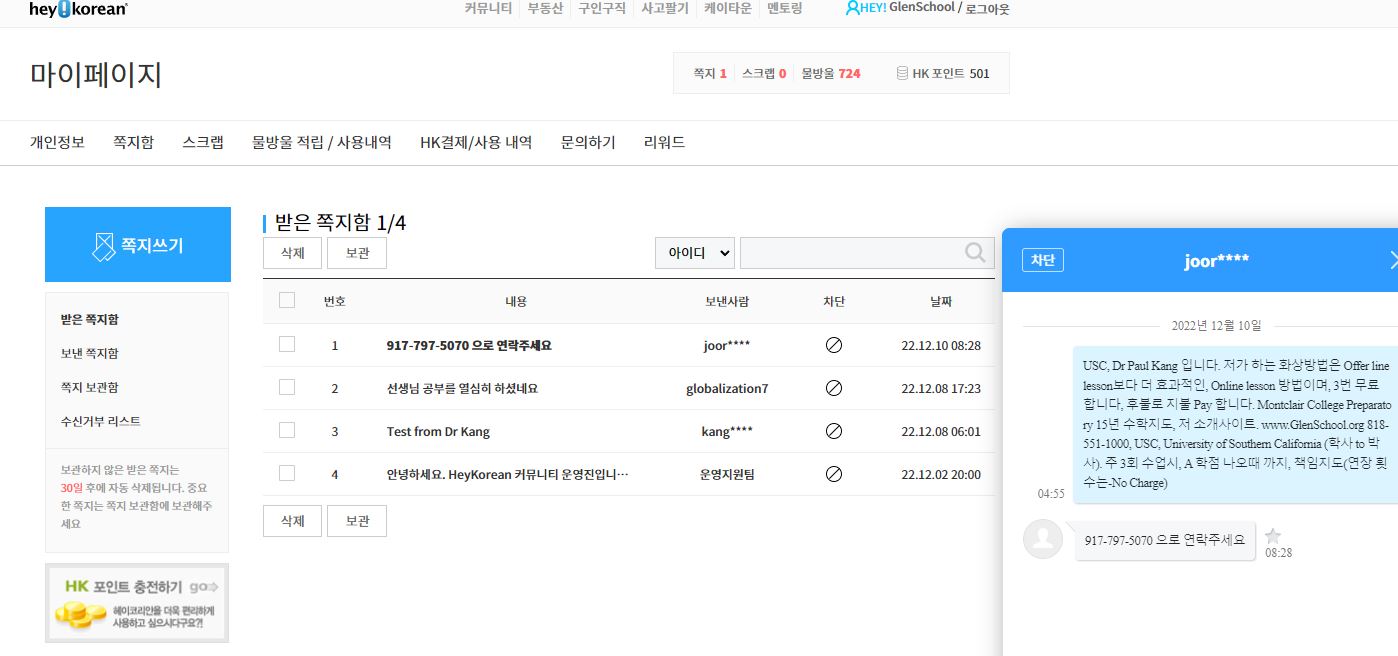The image size is (1398, 656).
Task: Star the 917-797-5070 chat message
Action: click(1273, 536)
